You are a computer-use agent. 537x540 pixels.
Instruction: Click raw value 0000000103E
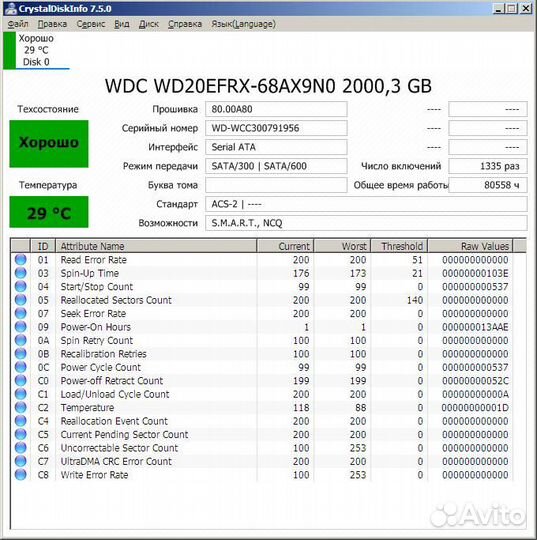coord(475,273)
